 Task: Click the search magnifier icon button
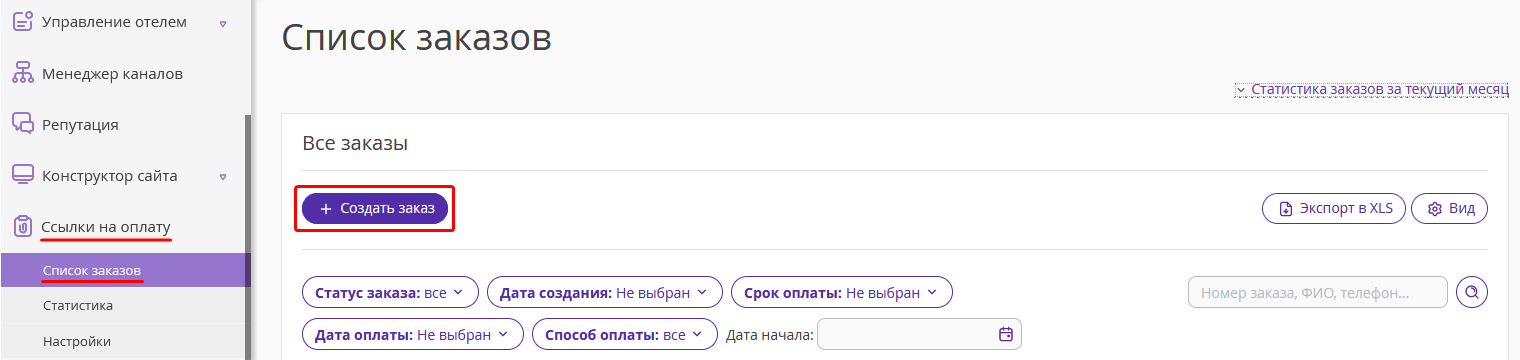pyautogui.click(x=1472, y=292)
